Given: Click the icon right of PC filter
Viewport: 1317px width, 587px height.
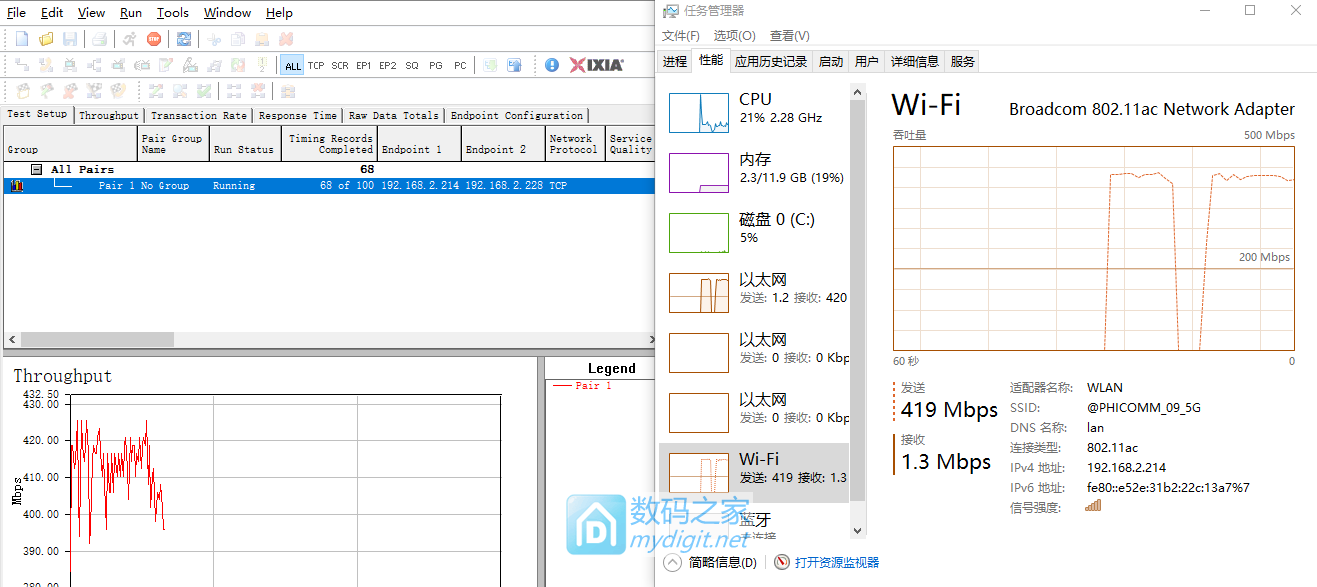Looking at the screenshot, I should [490, 65].
